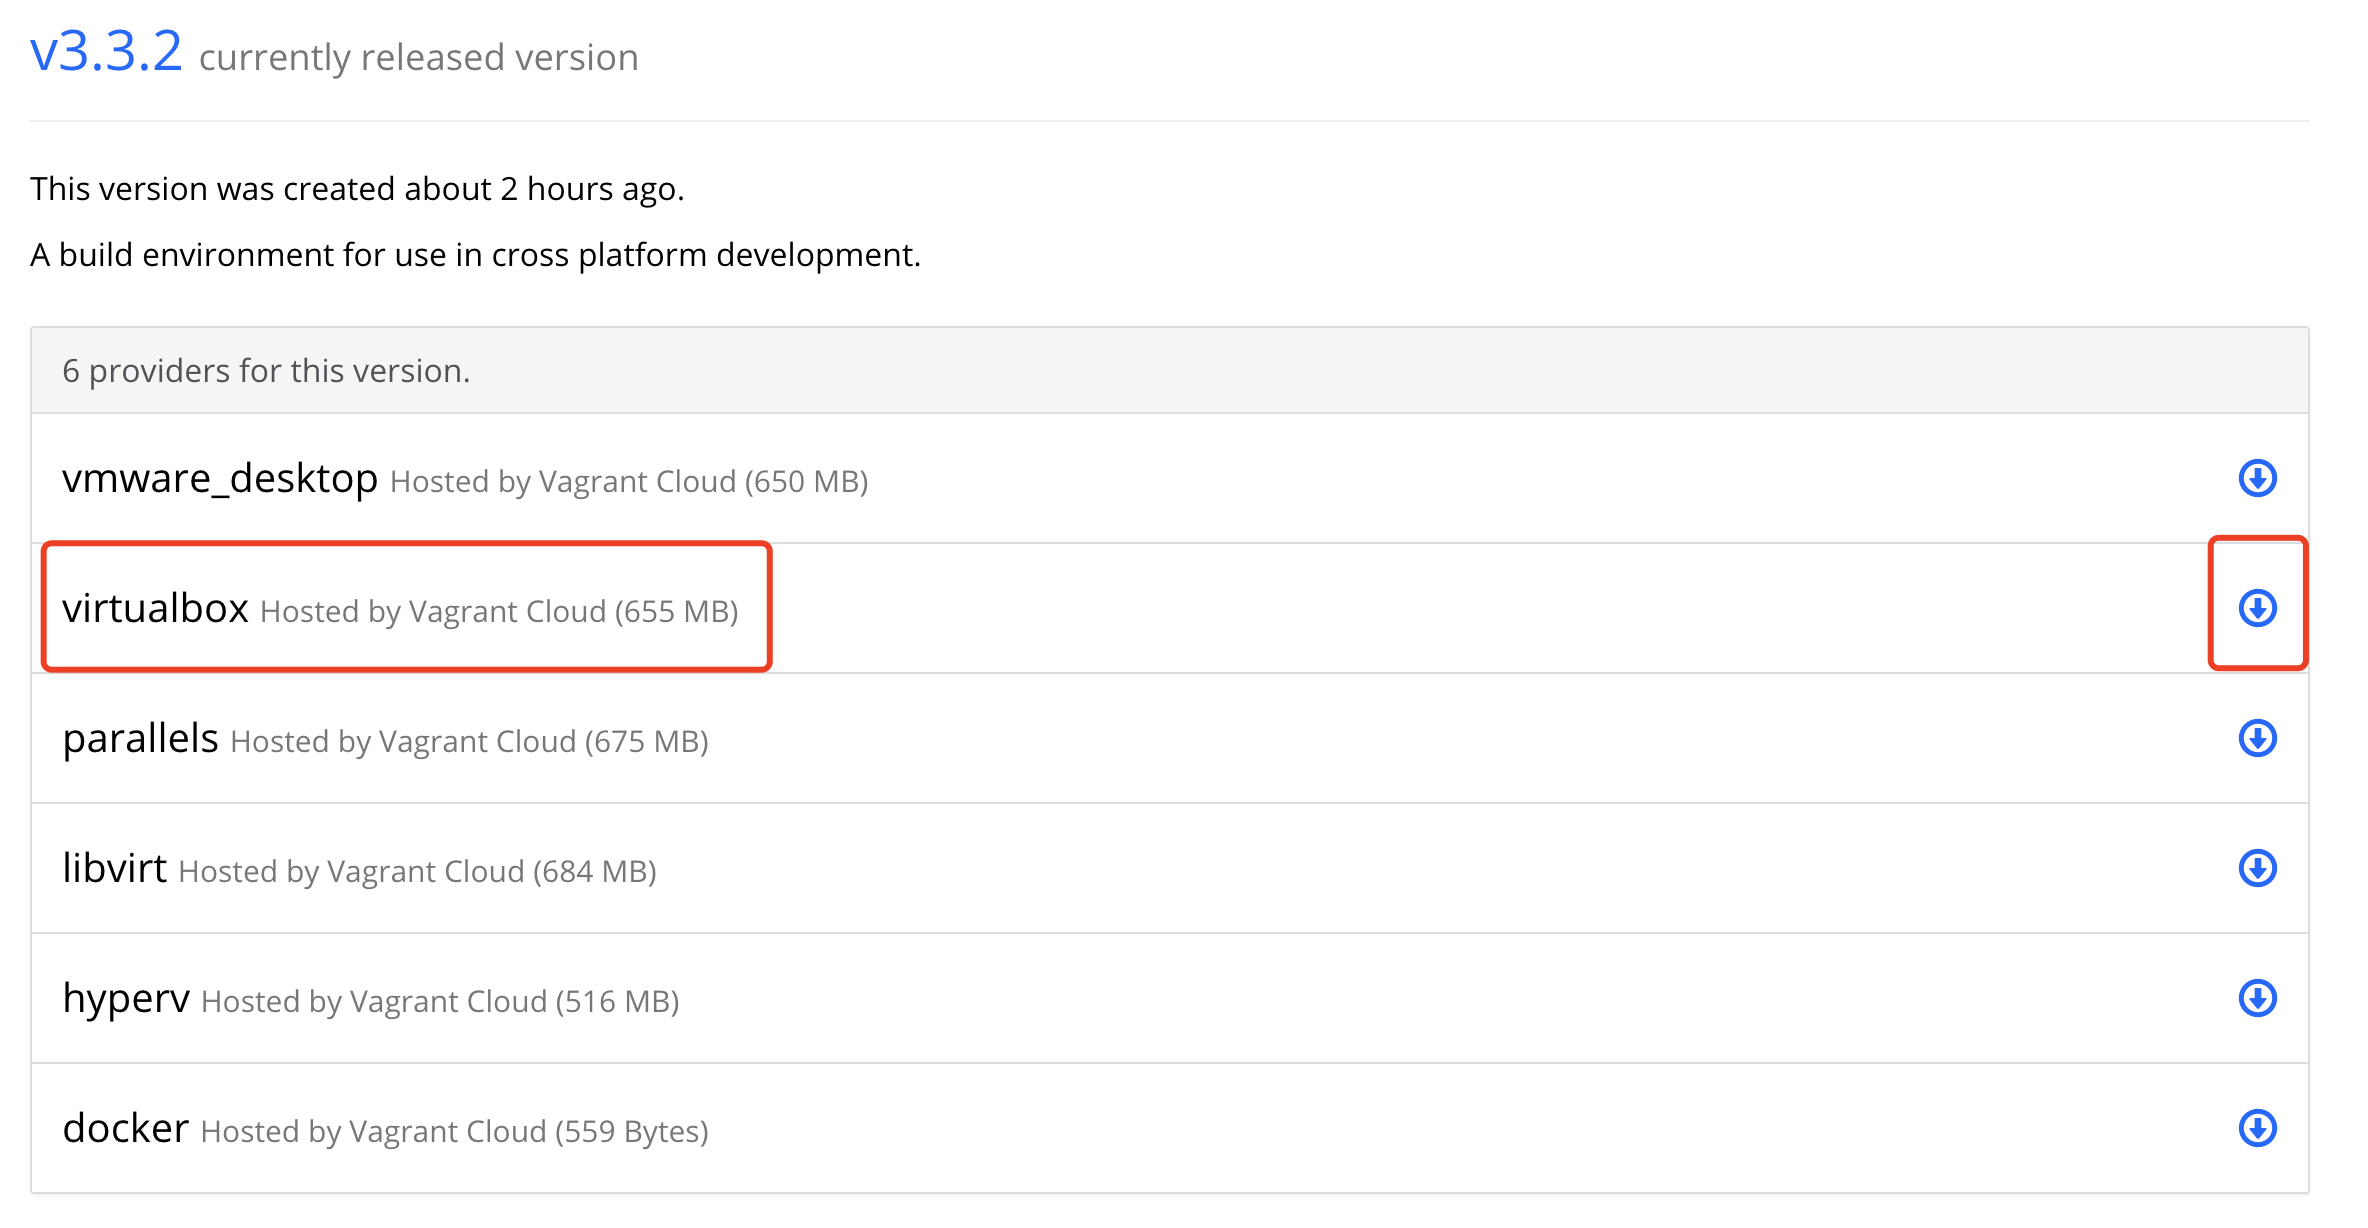
Task: Click the hyperv '516 MB' hosting text
Action: (x=440, y=1002)
